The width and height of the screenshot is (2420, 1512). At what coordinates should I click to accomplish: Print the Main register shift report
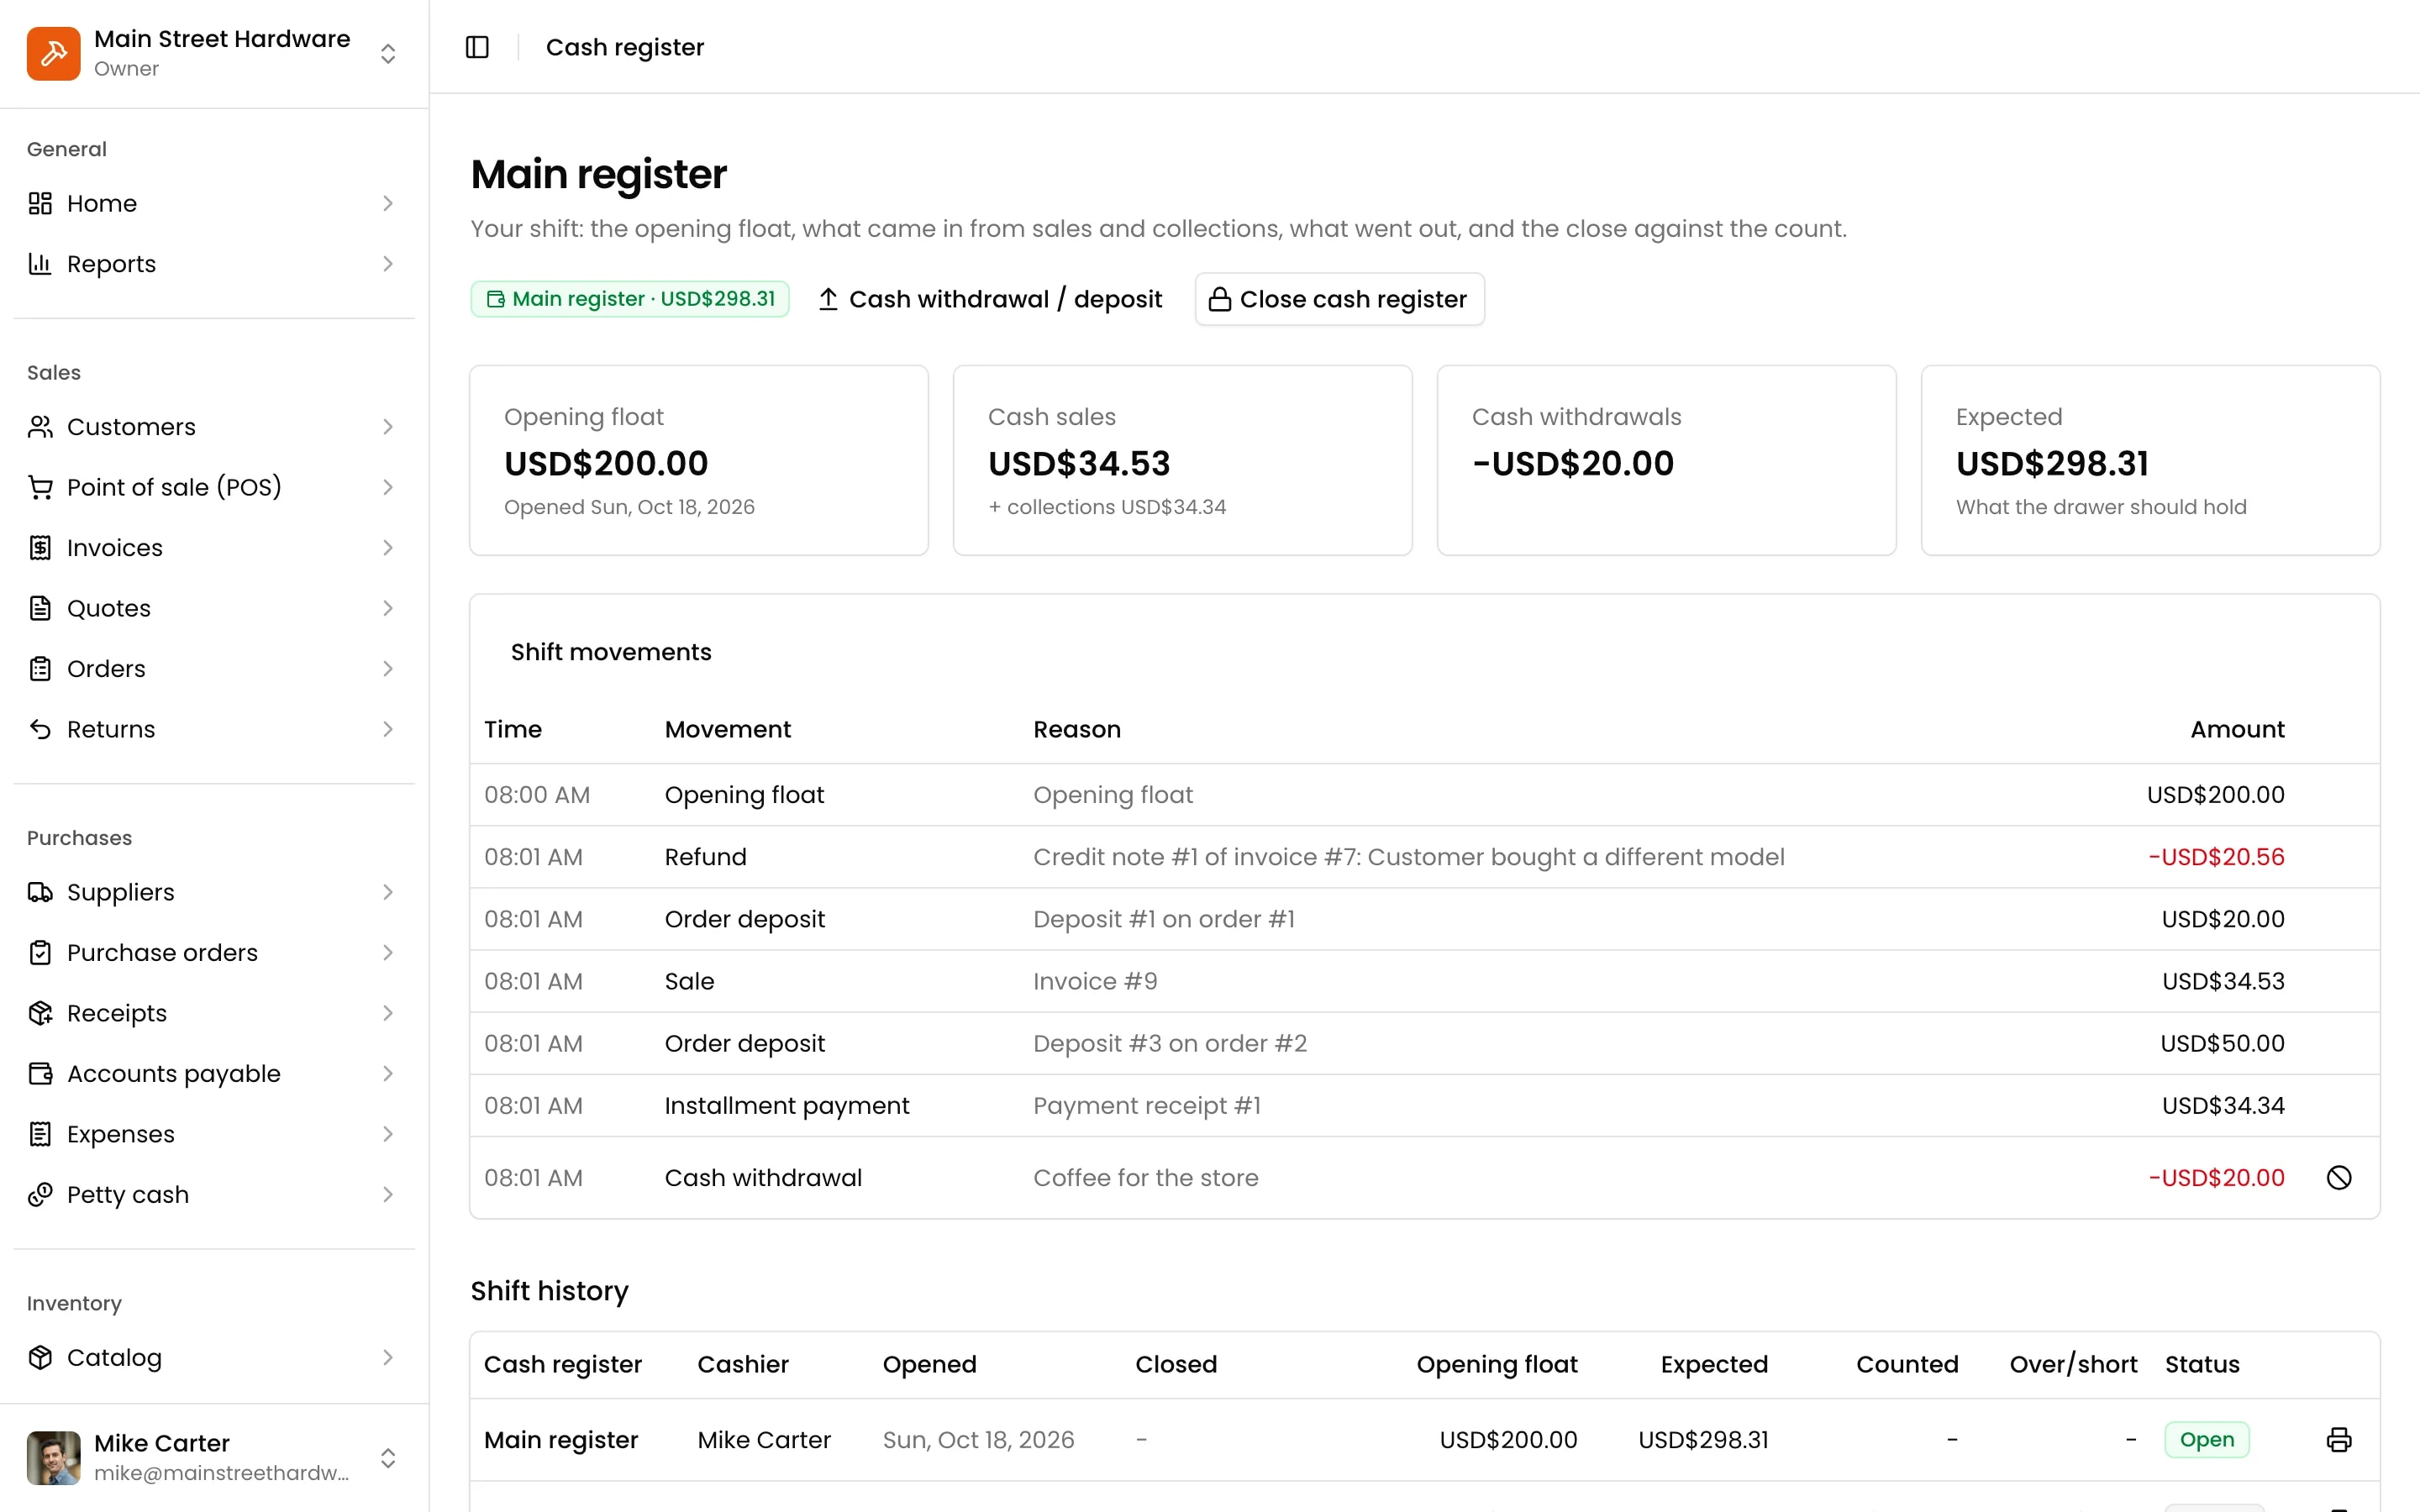(x=2339, y=1439)
